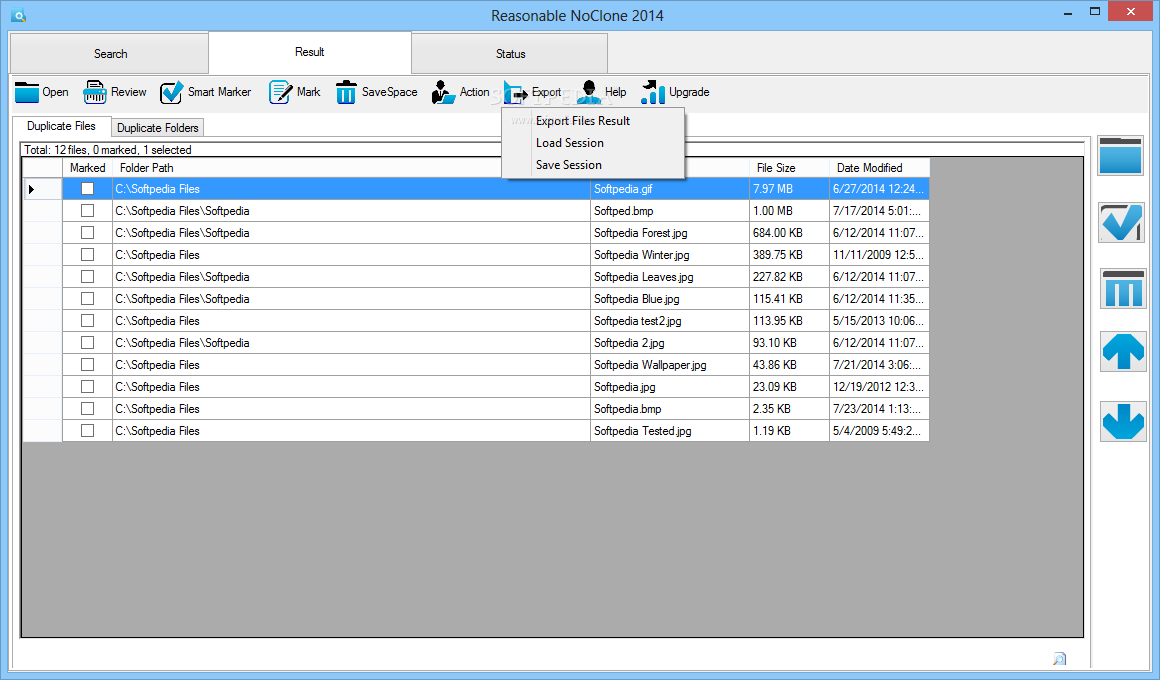Viewport: 1160px width, 680px height.
Task: Click the 7.97 MB file size cell
Action: click(x=789, y=189)
